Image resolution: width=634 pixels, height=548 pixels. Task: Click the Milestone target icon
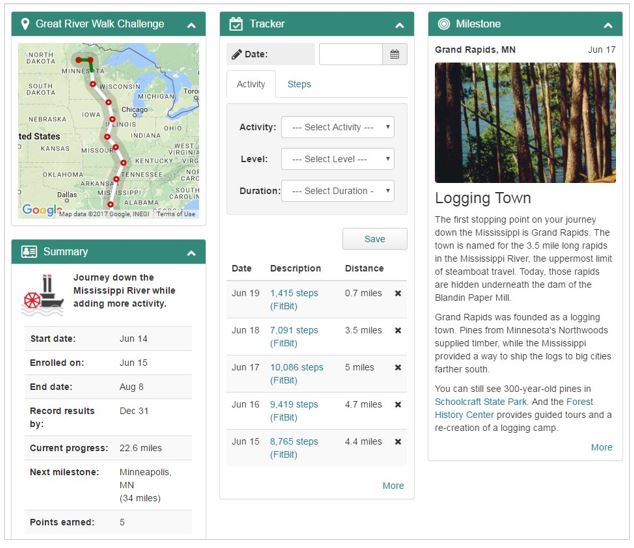[444, 24]
